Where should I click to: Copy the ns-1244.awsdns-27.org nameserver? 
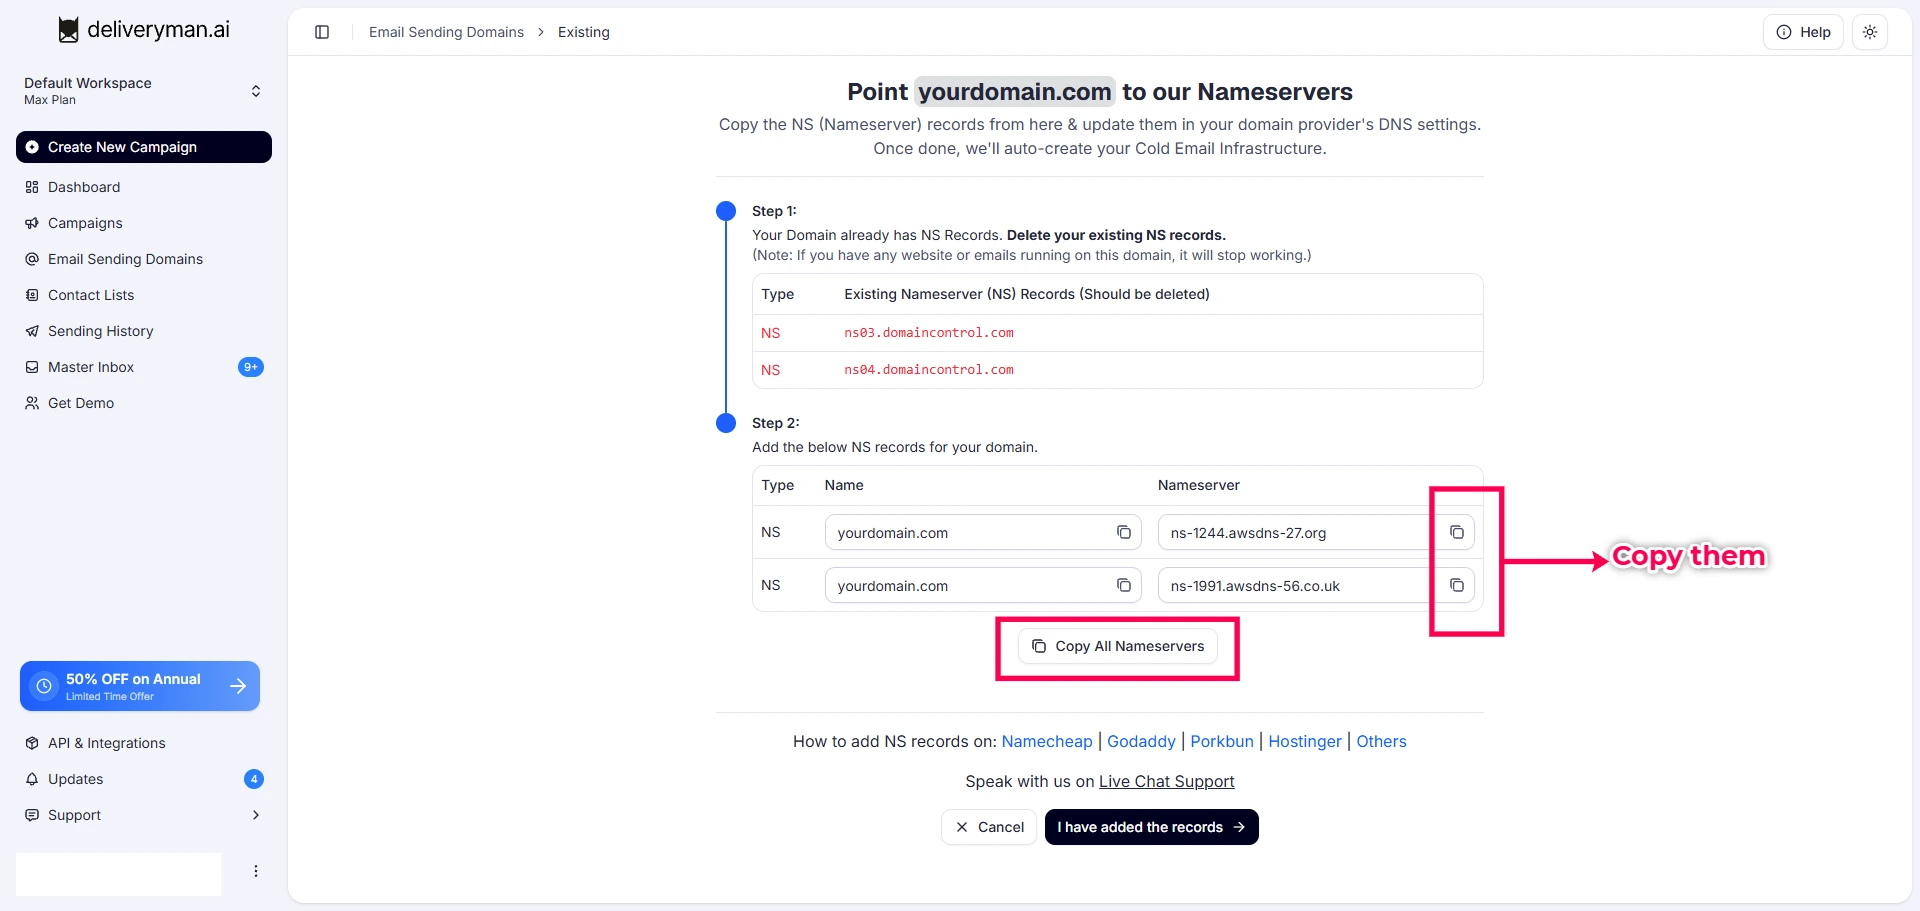tap(1457, 532)
